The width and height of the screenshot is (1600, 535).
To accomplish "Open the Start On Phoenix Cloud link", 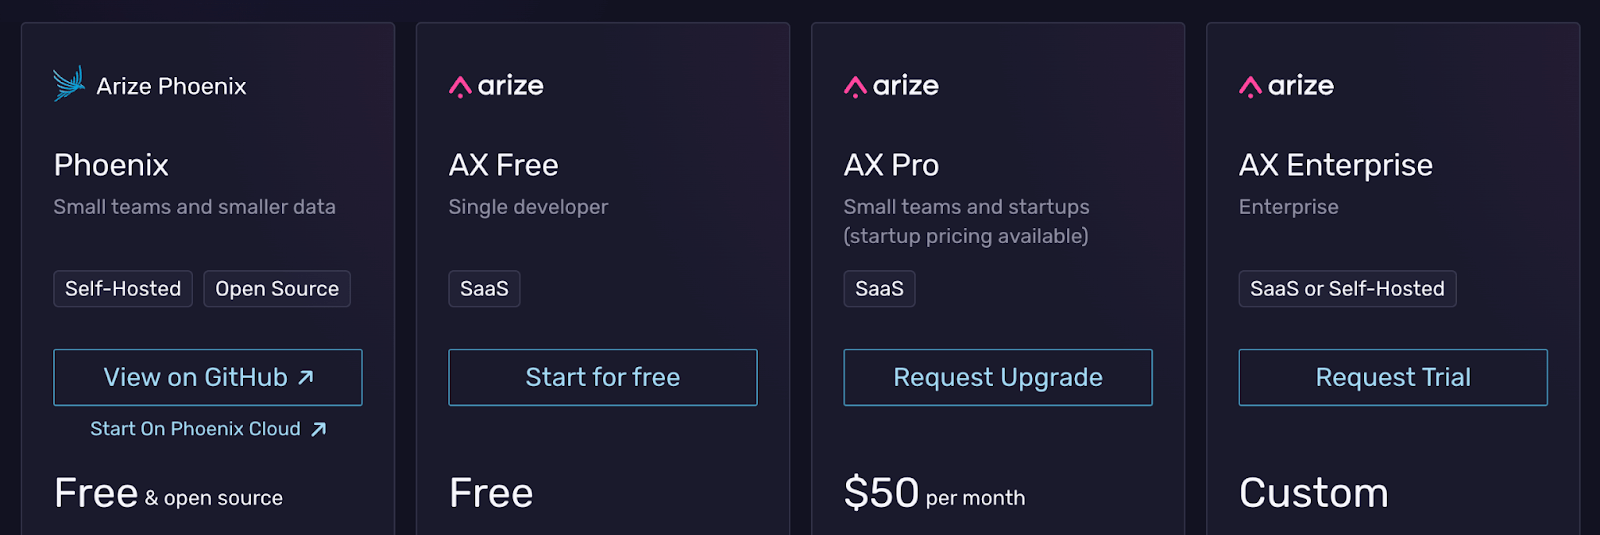I will click(x=196, y=429).
